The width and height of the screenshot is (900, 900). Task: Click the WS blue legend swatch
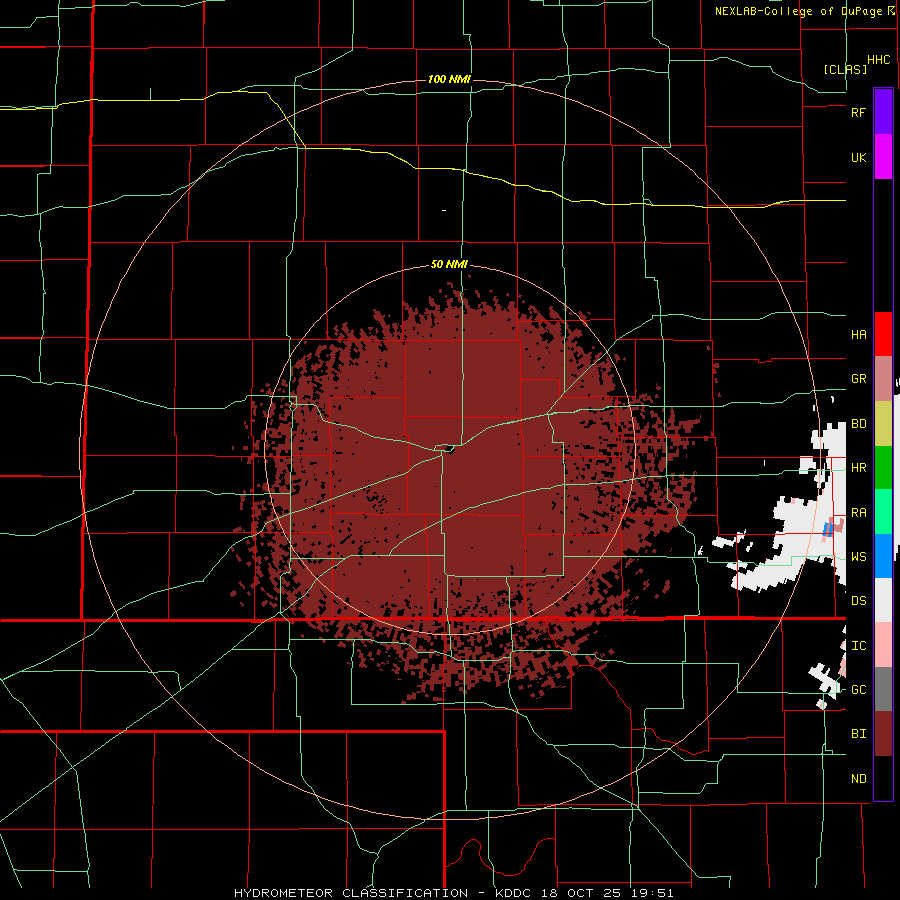883,556
